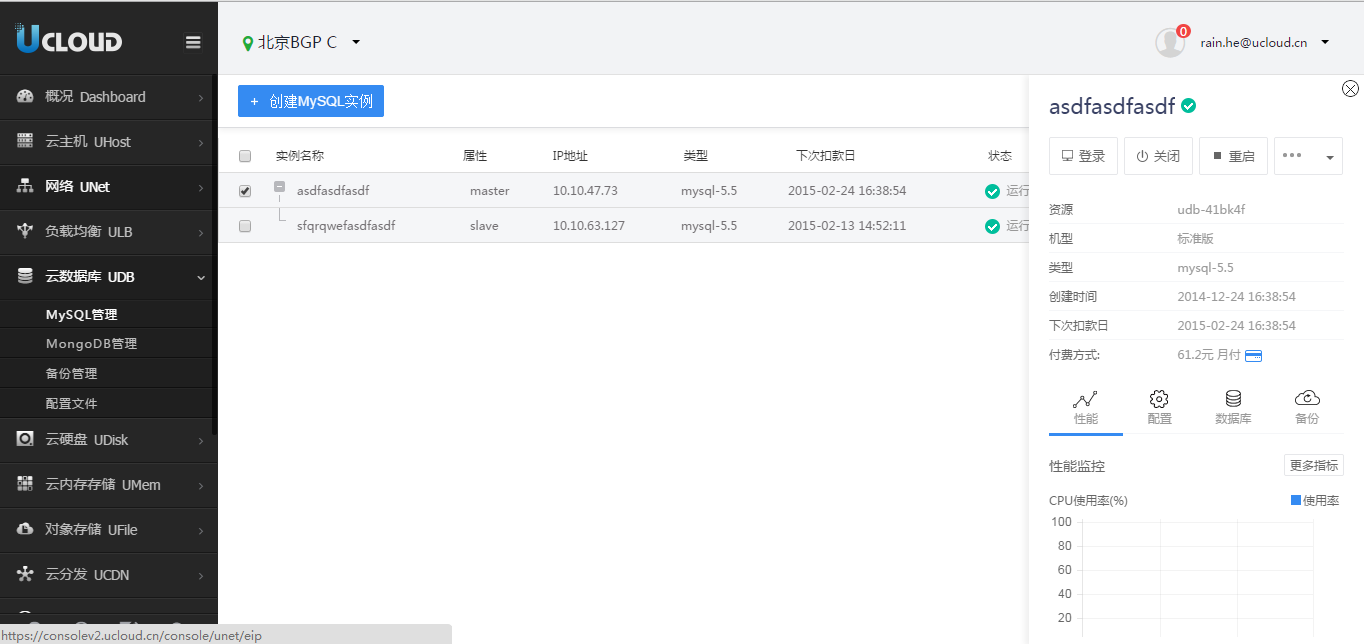
Task: Open the user avatar notifications
Action: coord(1170,42)
